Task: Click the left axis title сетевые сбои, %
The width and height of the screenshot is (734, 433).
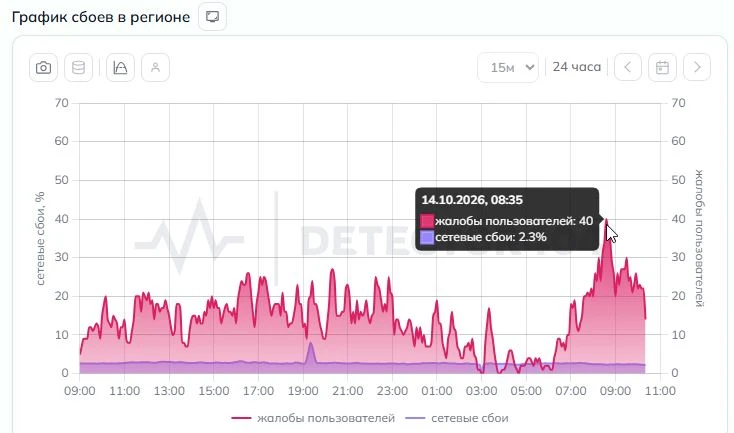Action: (40, 239)
